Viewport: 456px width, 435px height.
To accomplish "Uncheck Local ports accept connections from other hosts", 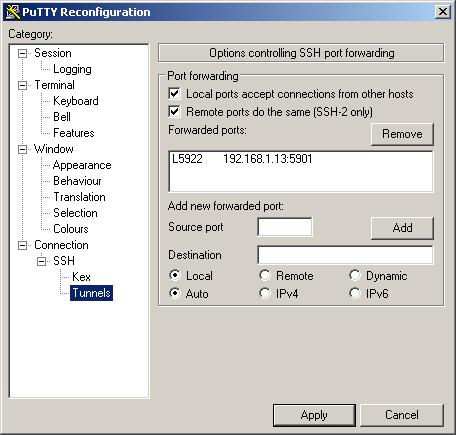I will (x=174, y=94).
